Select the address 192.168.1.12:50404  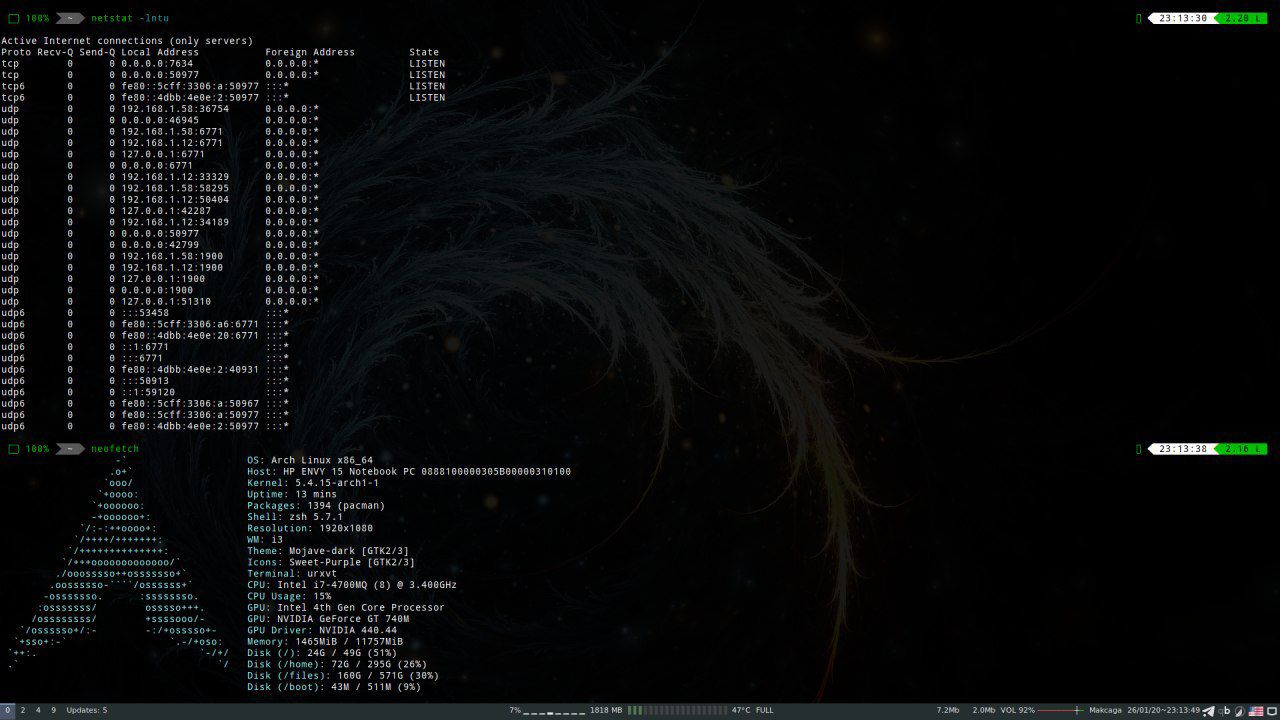[175, 199]
